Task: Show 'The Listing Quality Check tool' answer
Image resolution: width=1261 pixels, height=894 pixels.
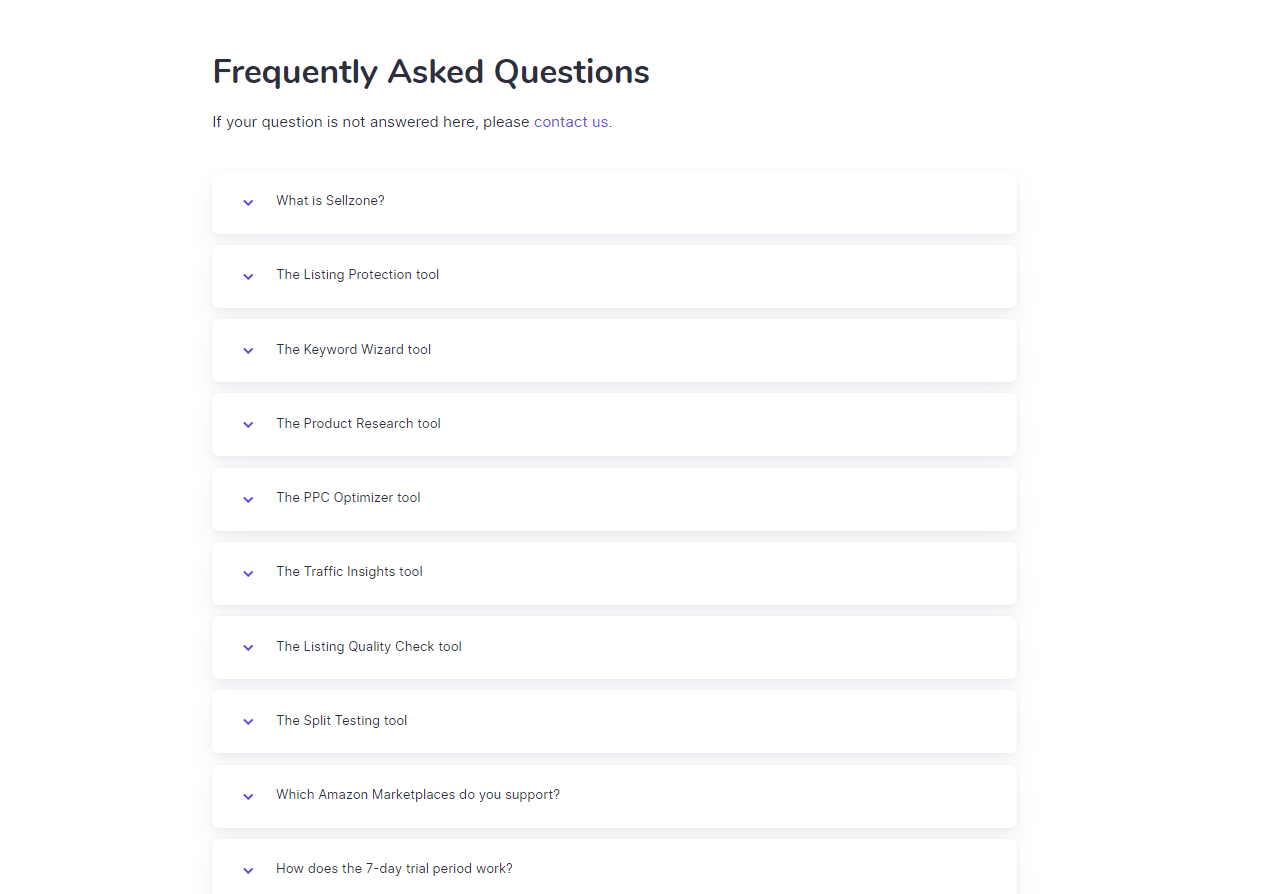Action: click(368, 647)
